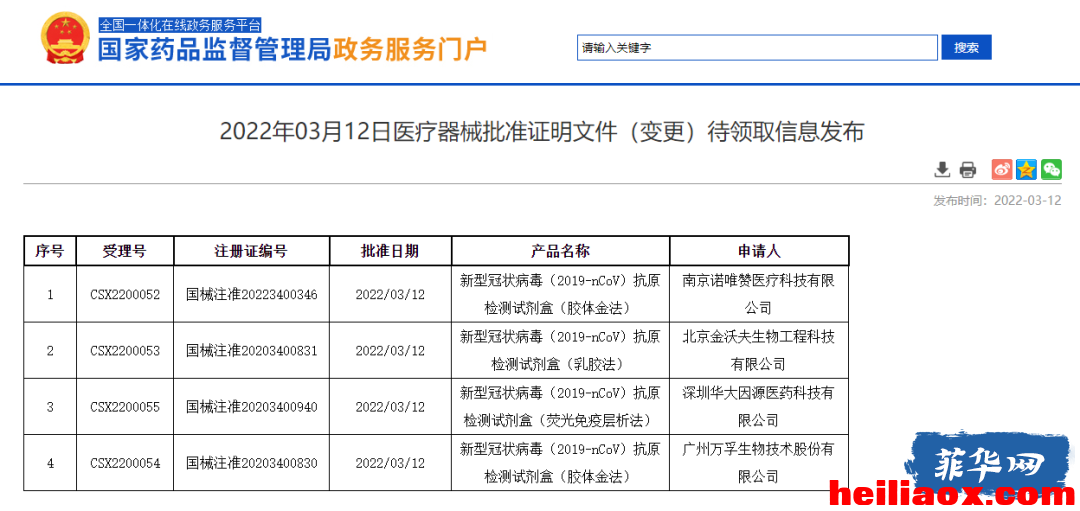Click 国械注准20223400346

(x=251, y=294)
